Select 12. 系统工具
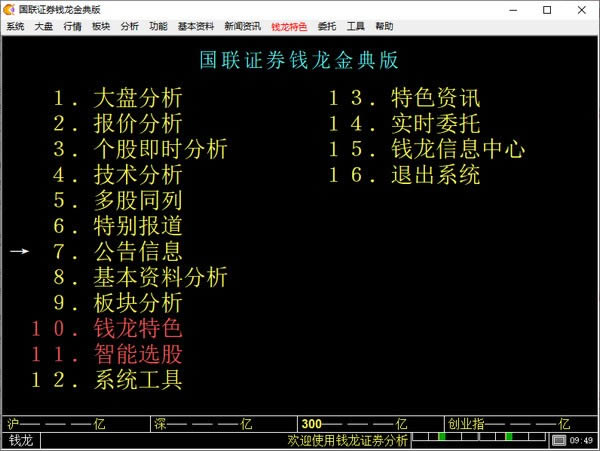Image resolution: width=600 pixels, height=451 pixels. (107, 380)
